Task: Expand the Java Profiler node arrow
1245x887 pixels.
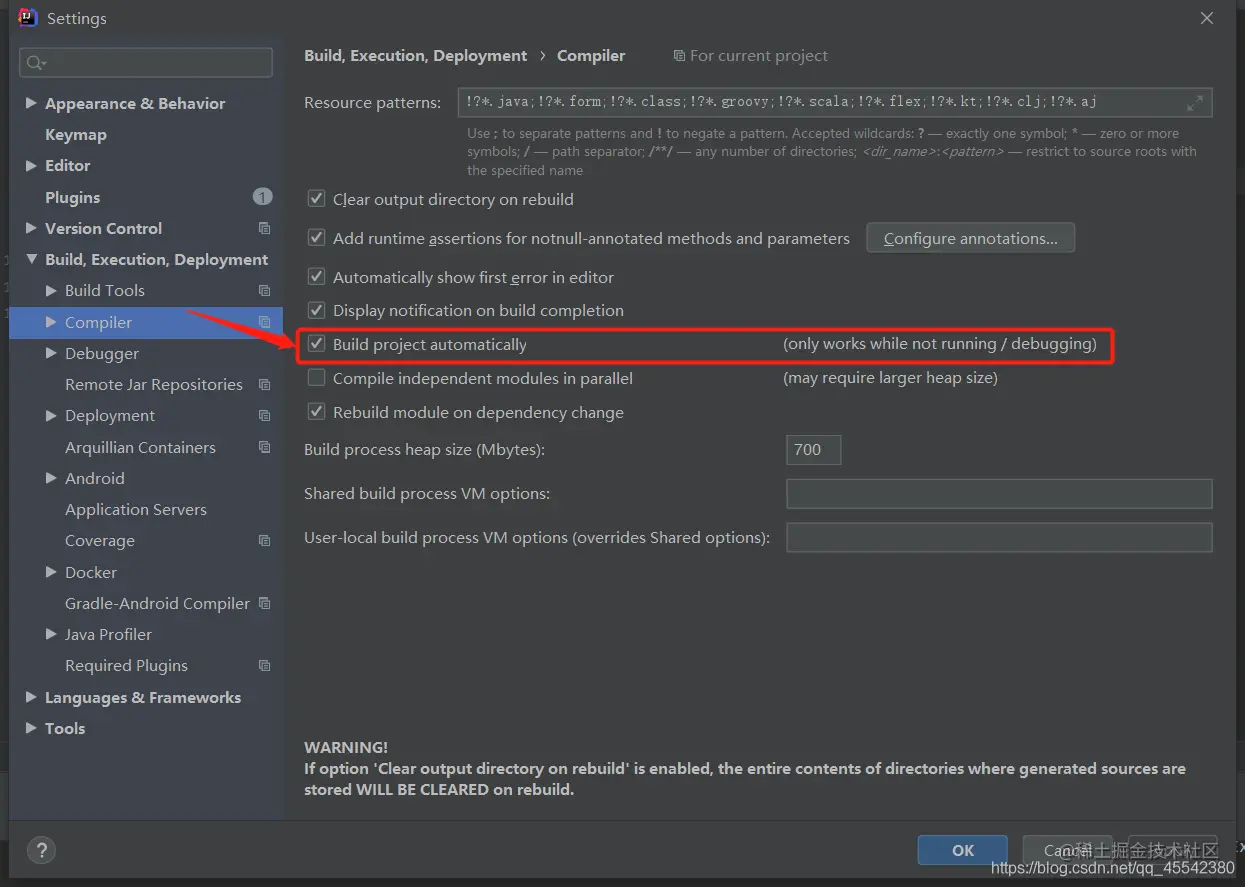Action: click(51, 634)
